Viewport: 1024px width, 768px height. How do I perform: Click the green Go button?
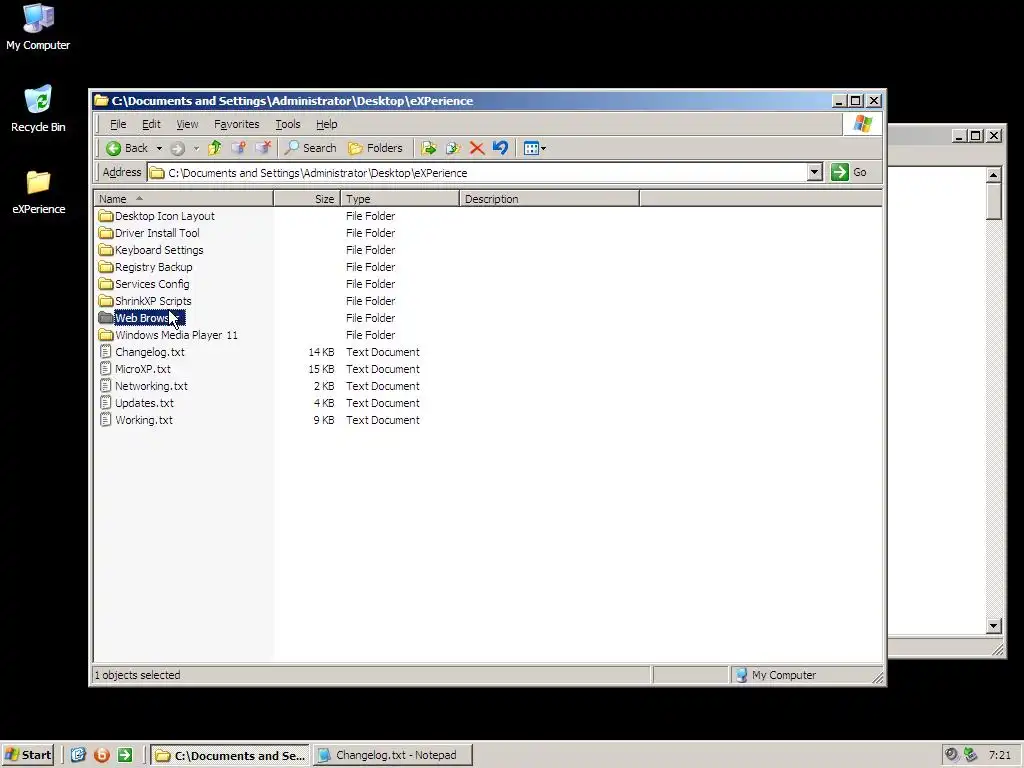point(848,172)
